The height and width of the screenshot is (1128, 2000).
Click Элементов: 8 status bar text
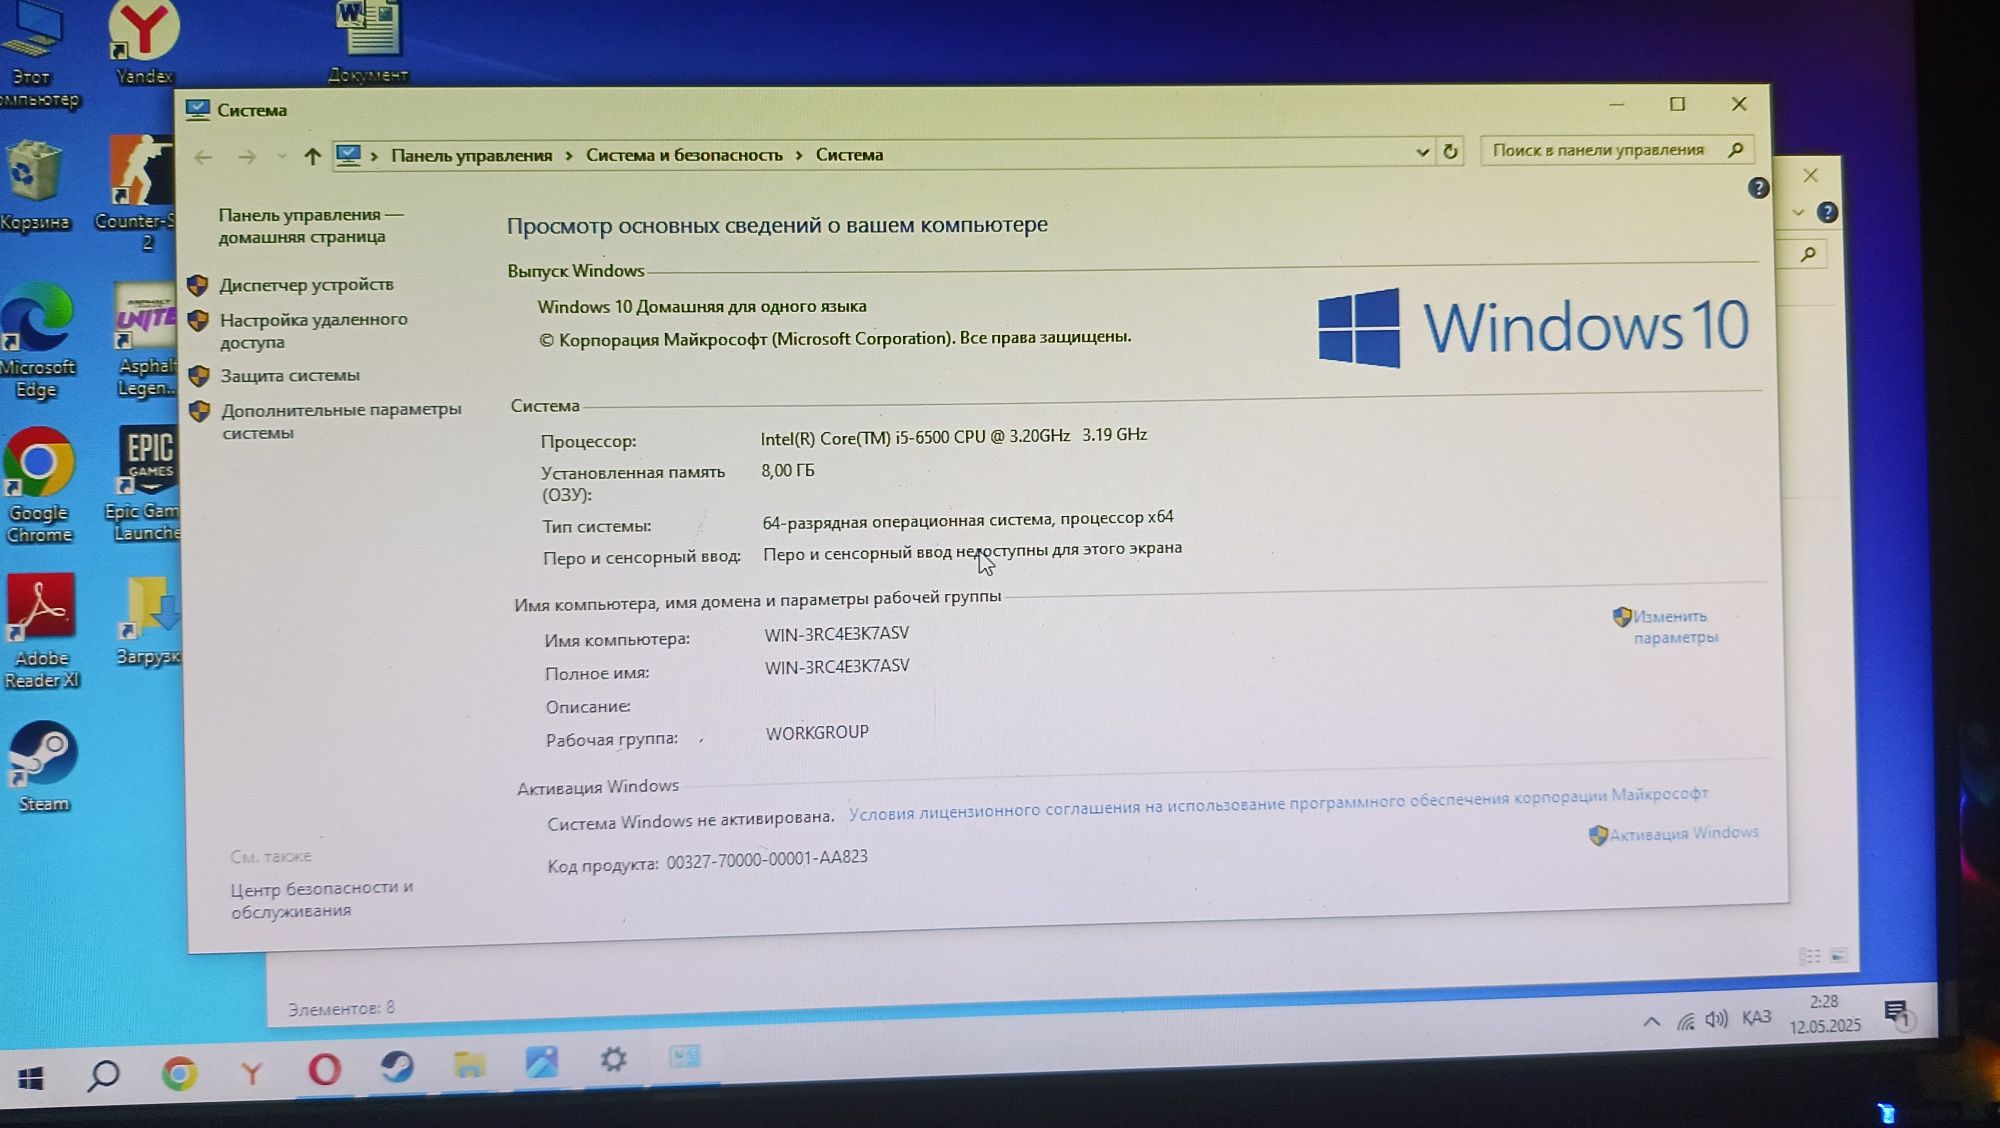pyautogui.click(x=341, y=1008)
